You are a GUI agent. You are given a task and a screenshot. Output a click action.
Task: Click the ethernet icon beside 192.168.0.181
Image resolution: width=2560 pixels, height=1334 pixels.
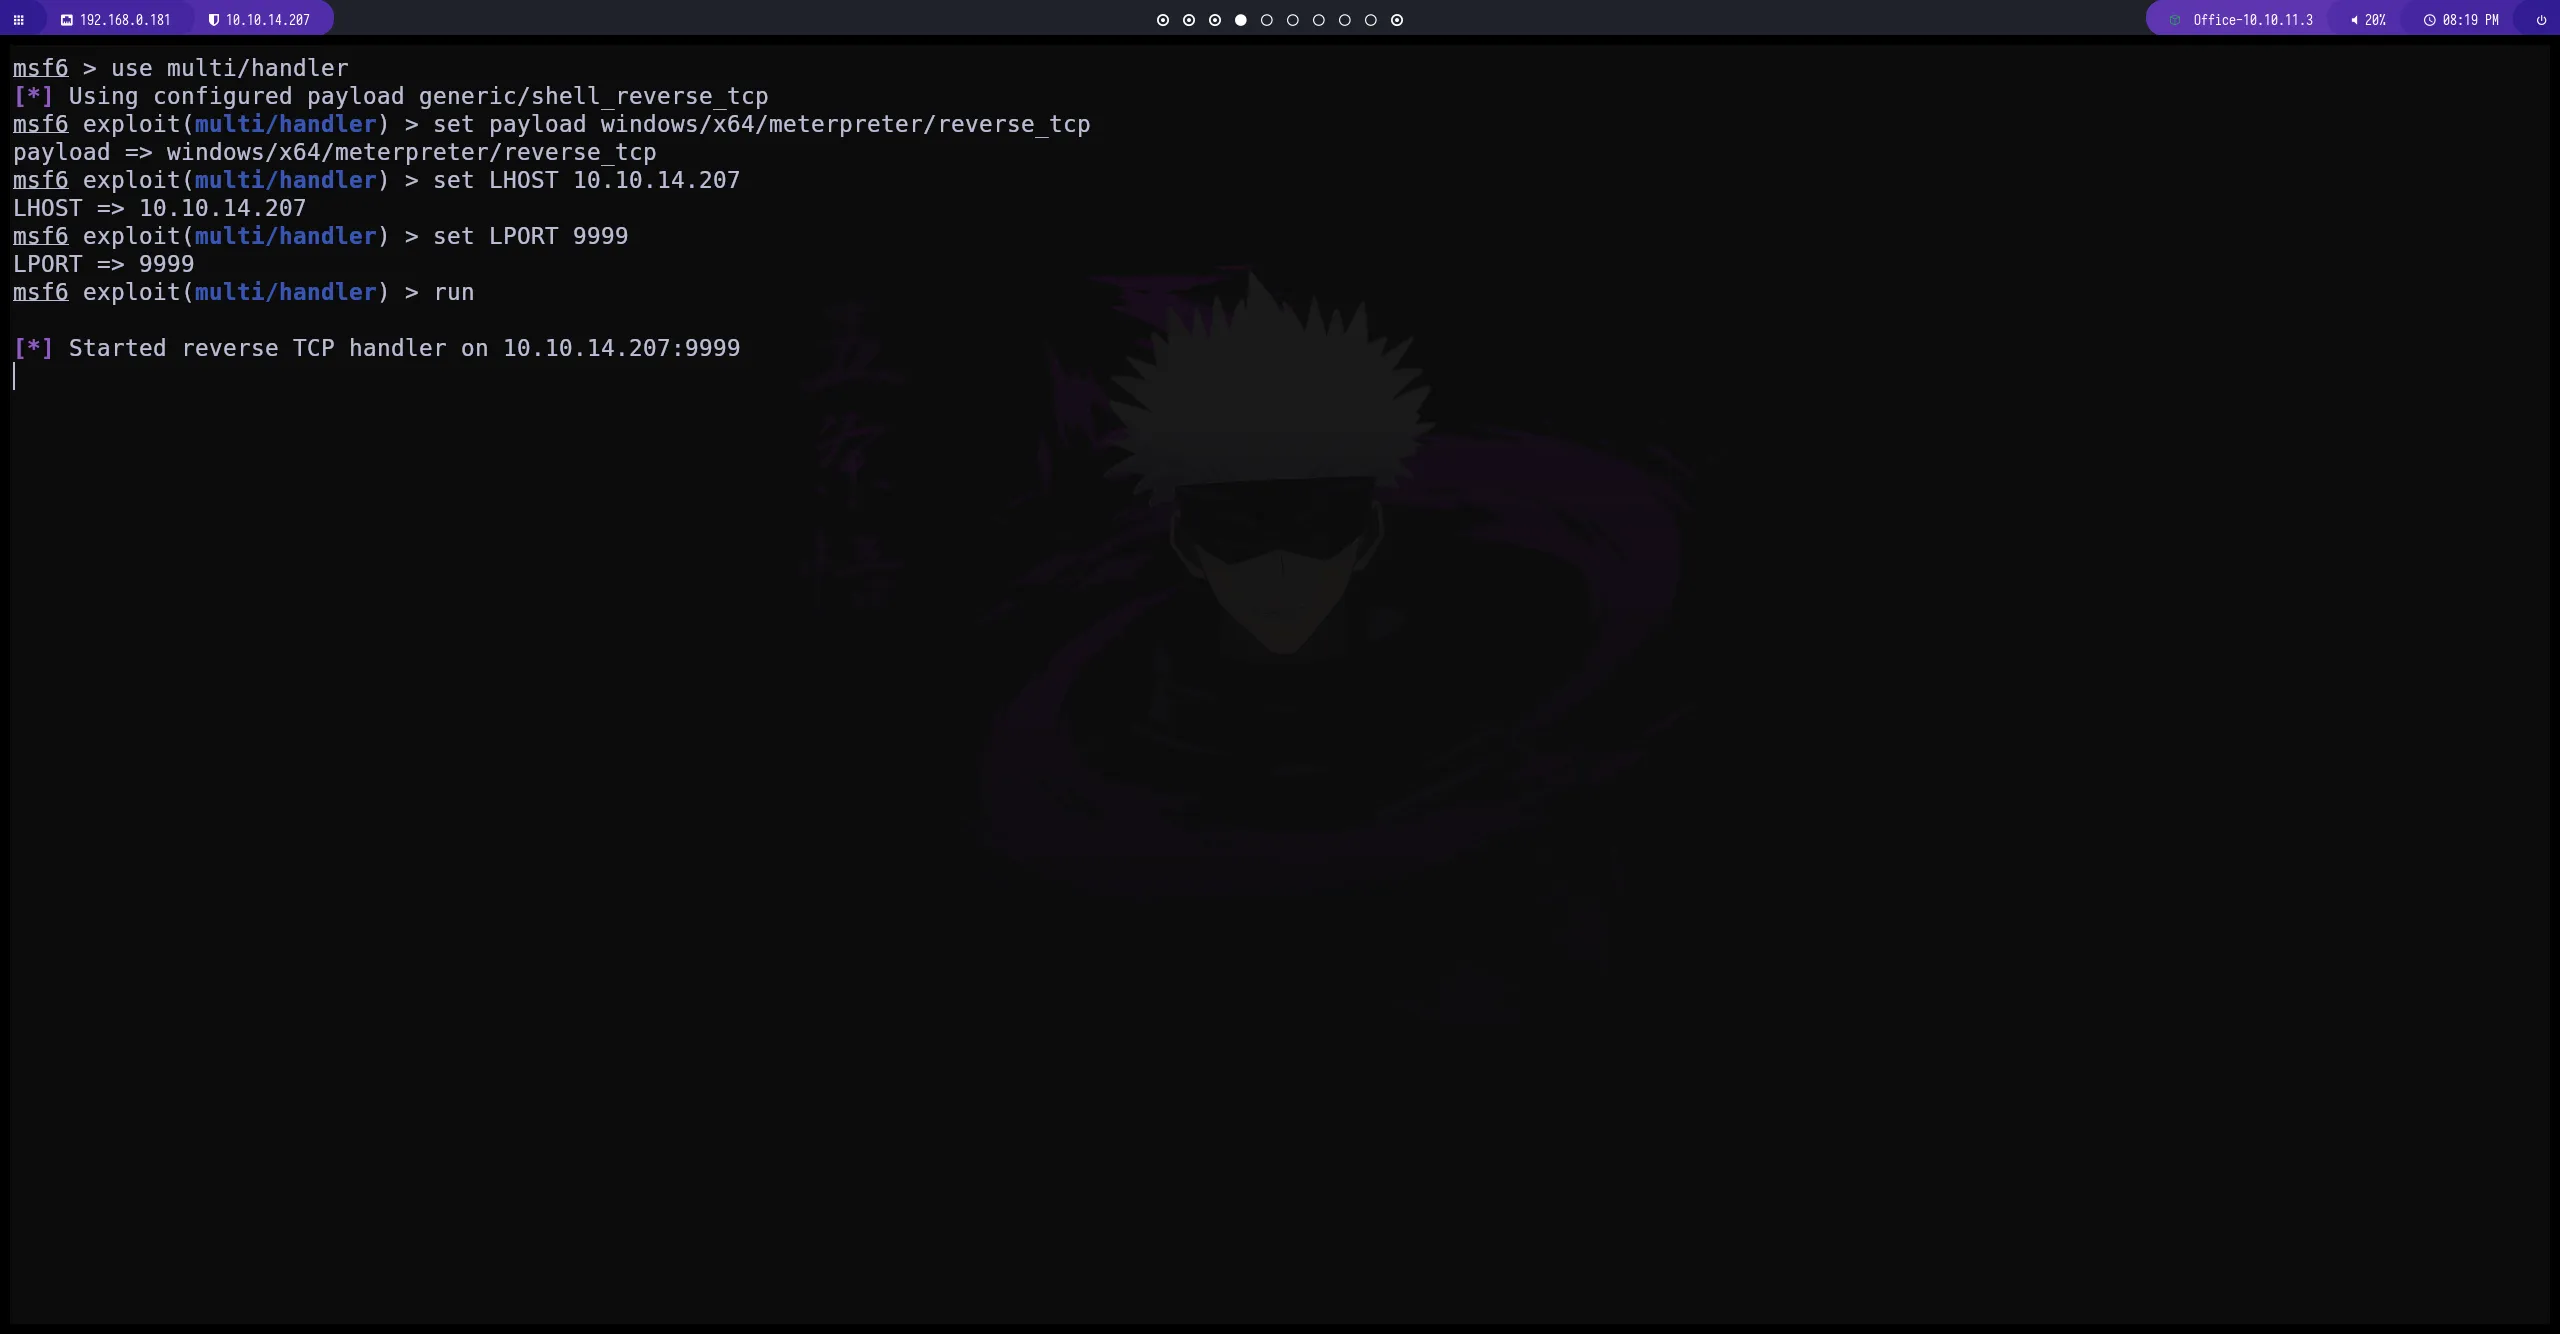(67, 20)
